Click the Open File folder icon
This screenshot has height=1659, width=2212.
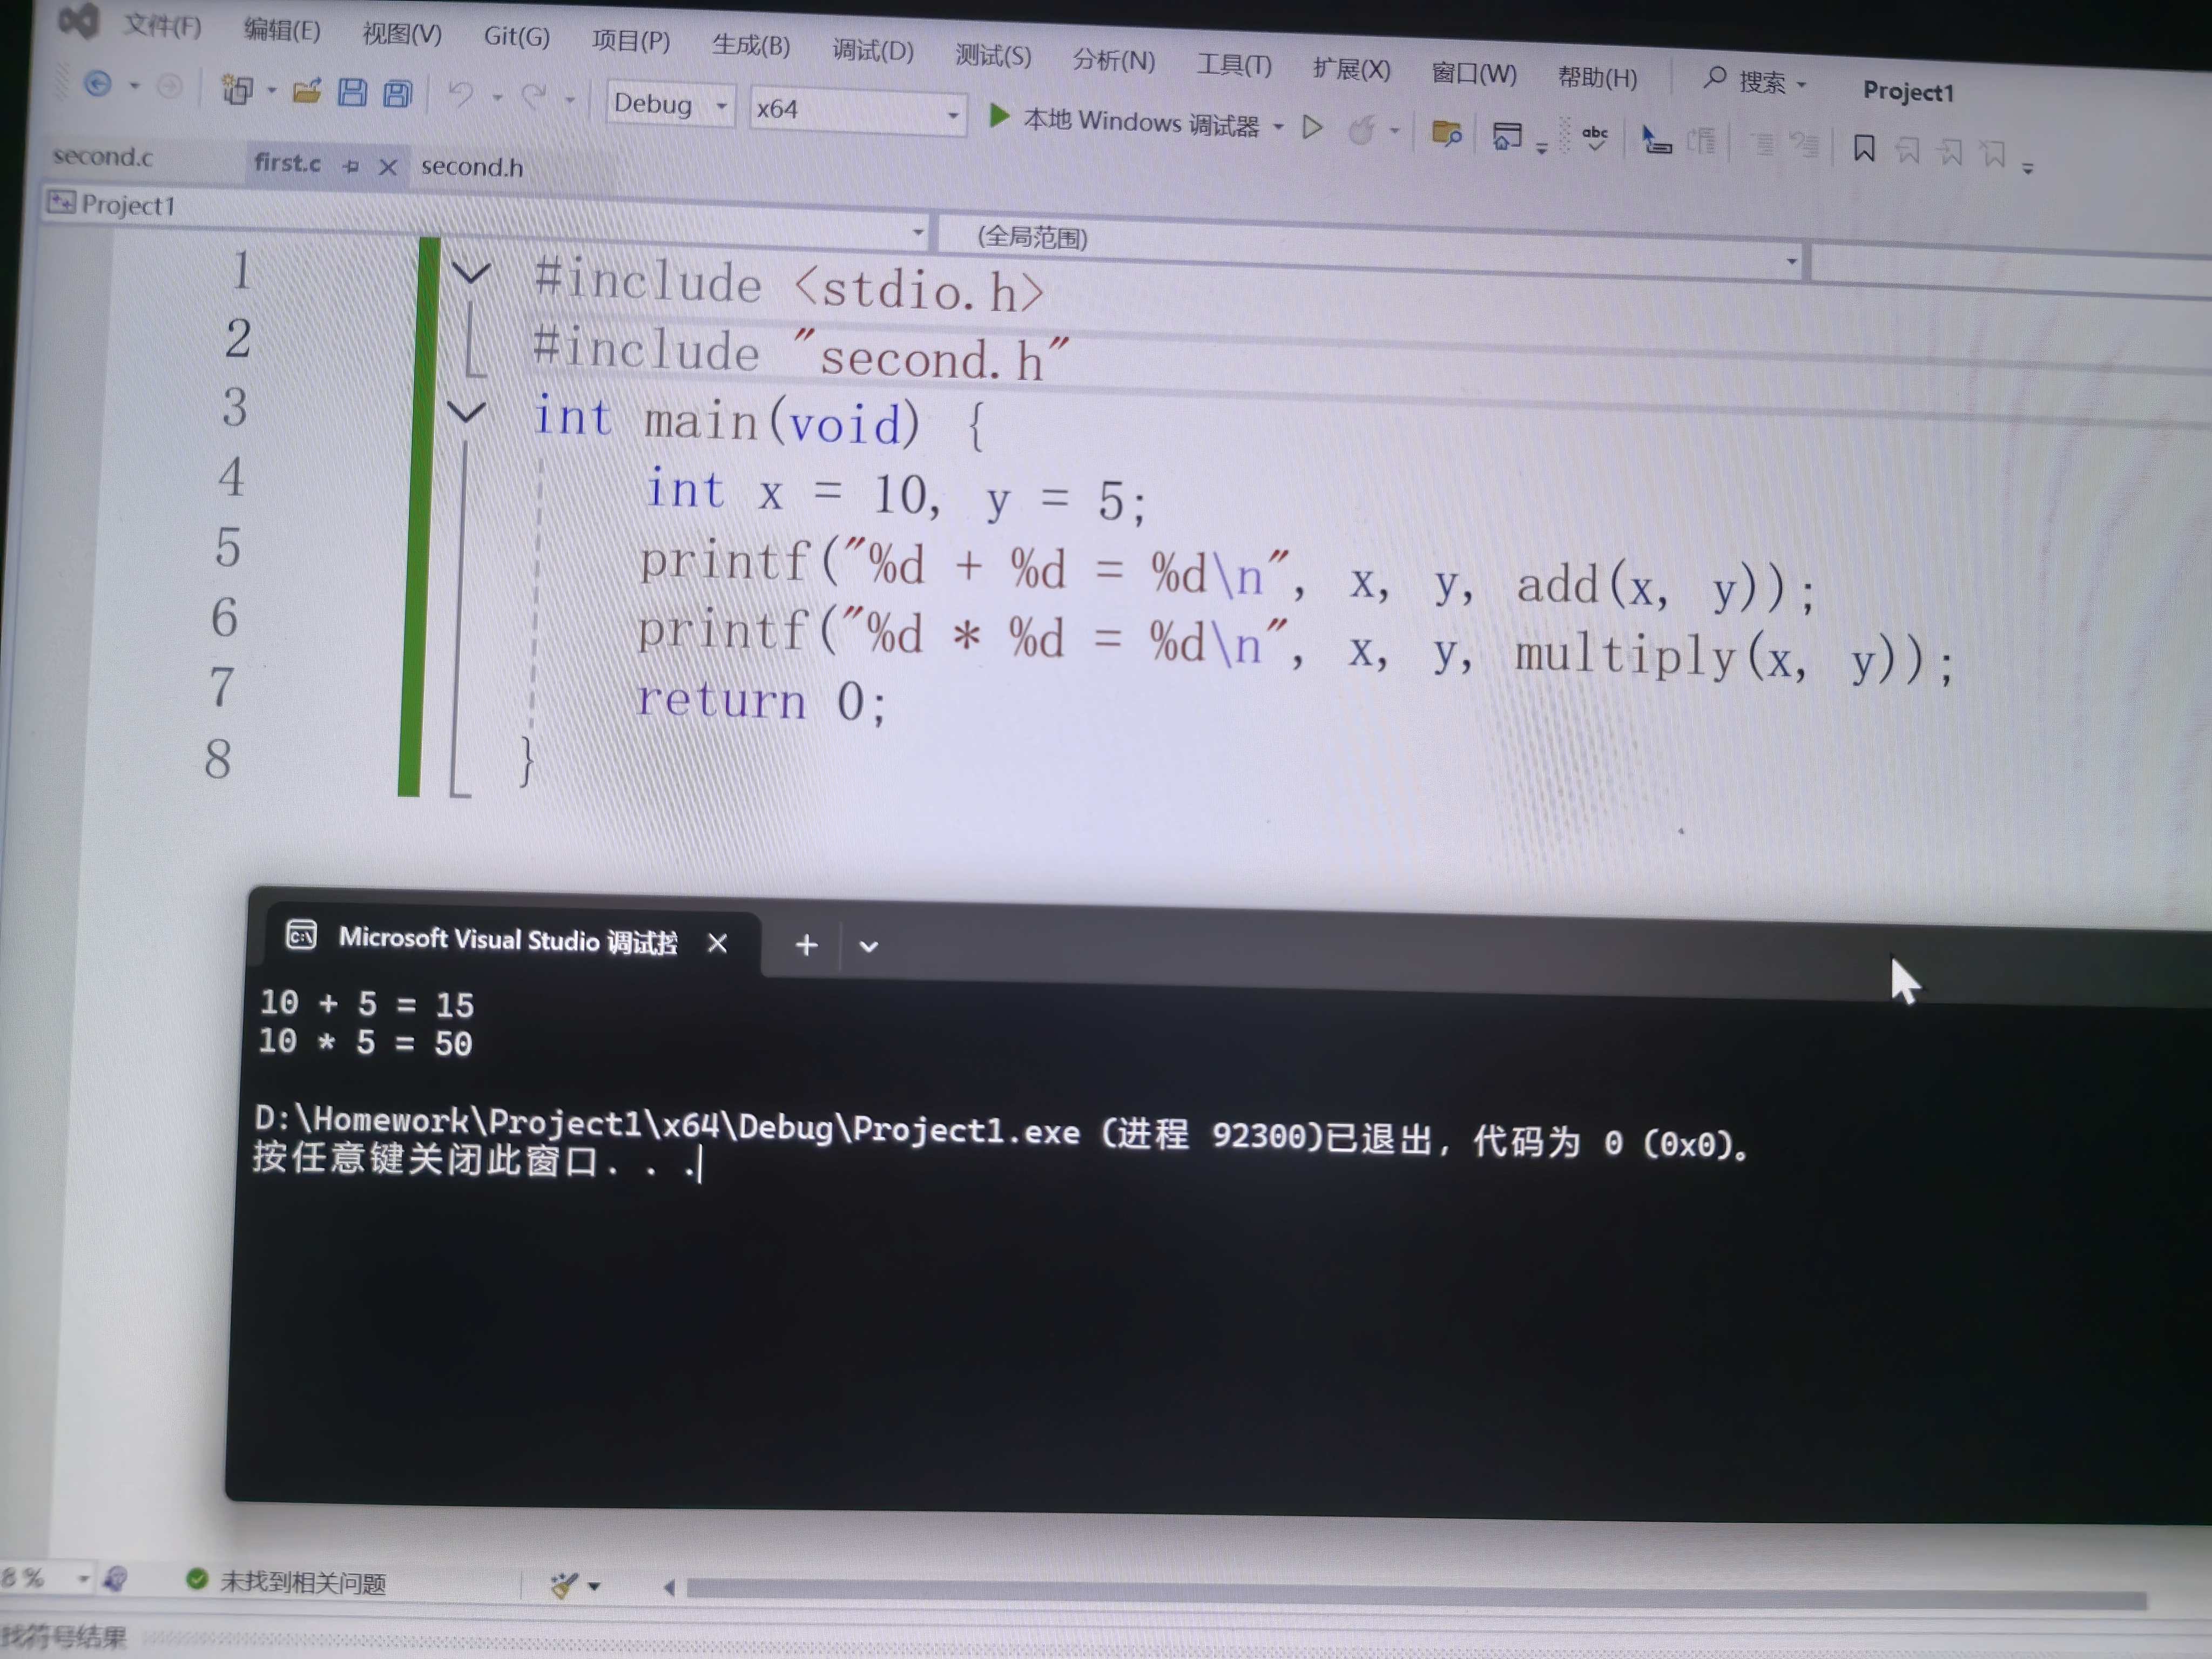307,91
